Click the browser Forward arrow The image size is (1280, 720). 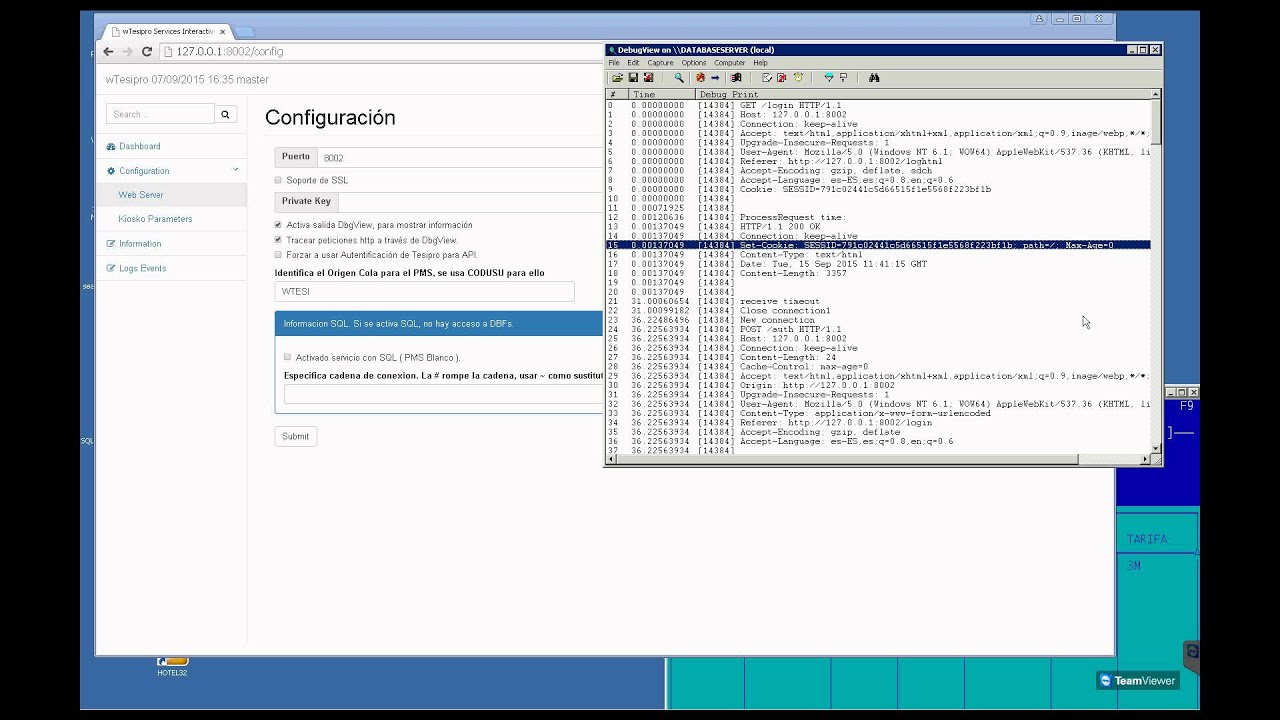[127, 51]
